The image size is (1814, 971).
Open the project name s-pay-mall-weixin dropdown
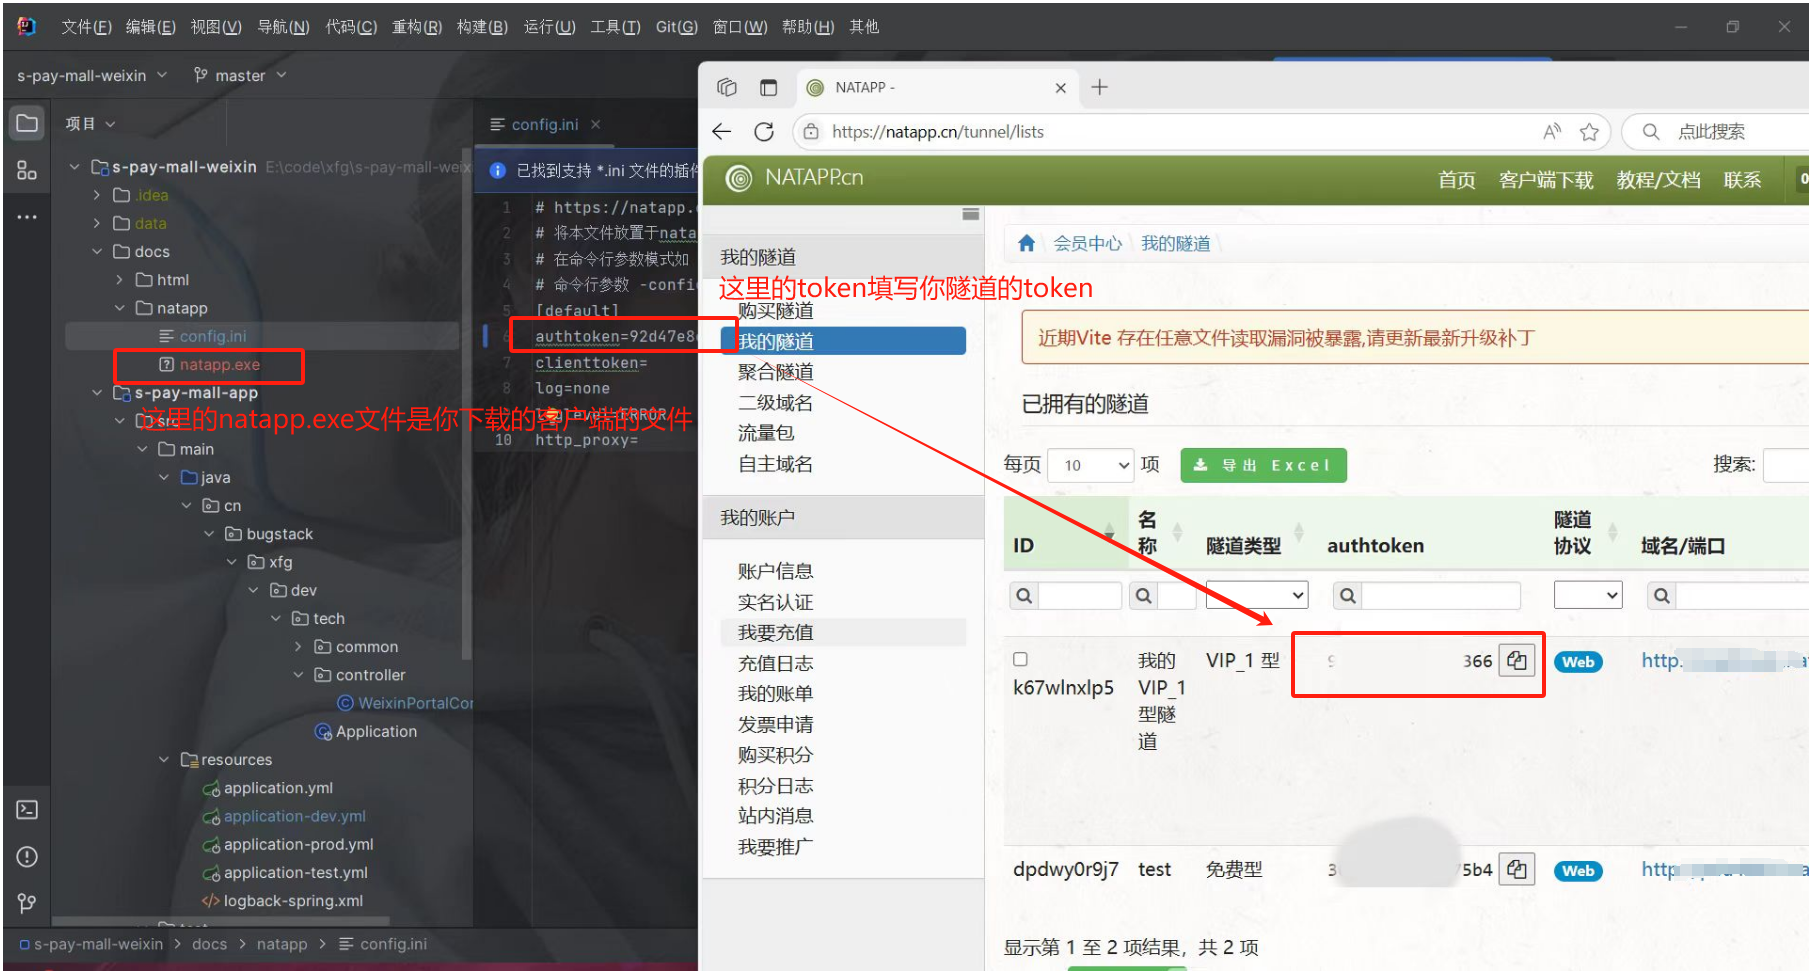click(92, 75)
